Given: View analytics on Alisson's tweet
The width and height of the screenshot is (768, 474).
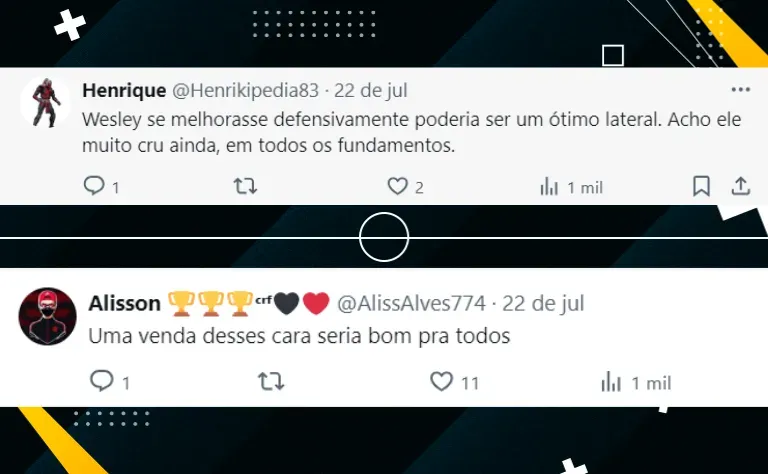Looking at the screenshot, I should pyautogui.click(x=611, y=381).
